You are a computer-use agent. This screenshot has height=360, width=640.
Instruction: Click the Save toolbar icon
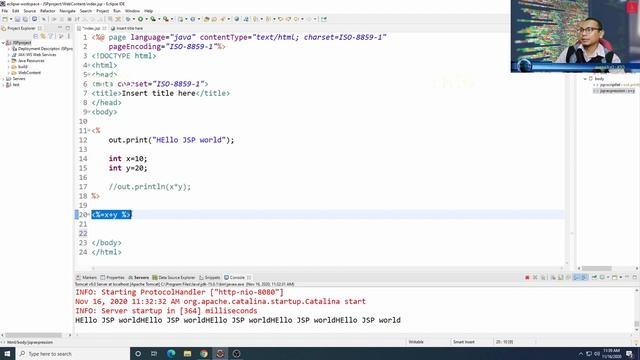(17, 19)
